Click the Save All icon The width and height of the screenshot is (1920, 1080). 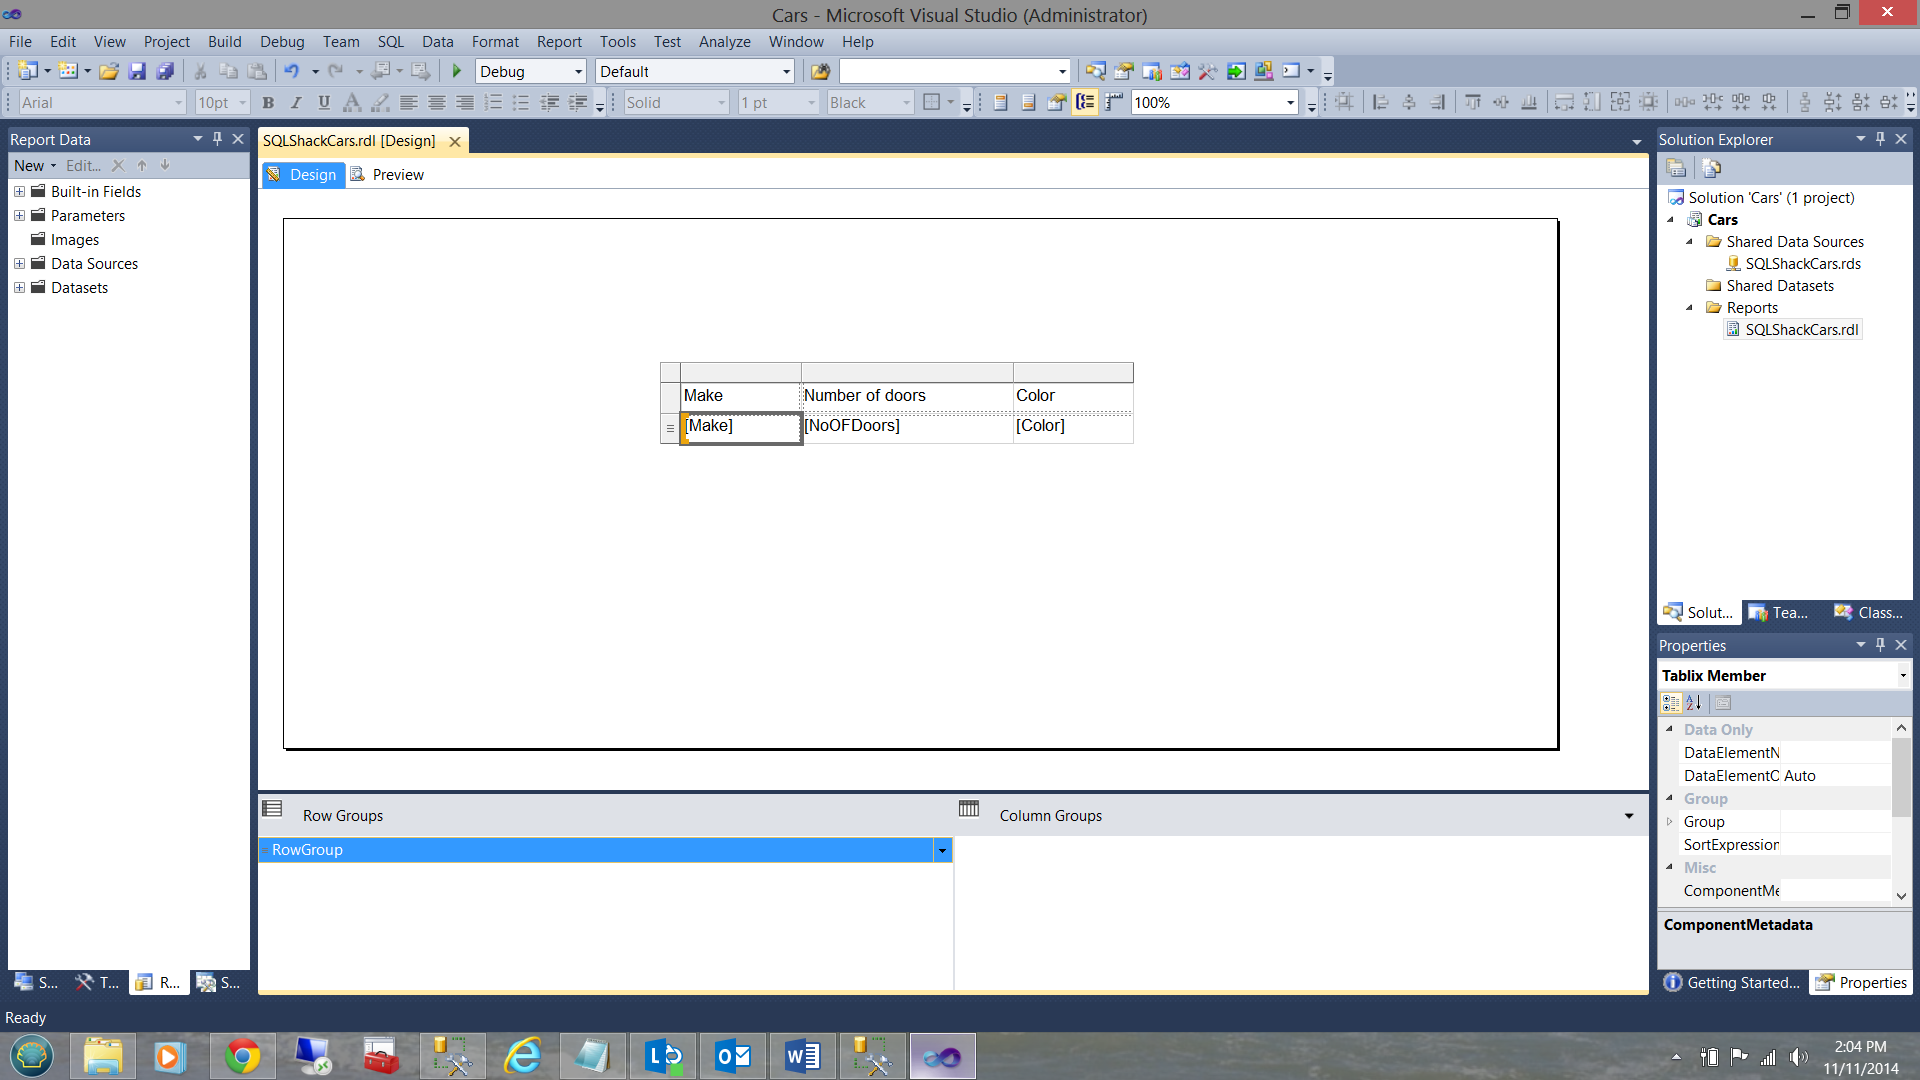[165, 71]
